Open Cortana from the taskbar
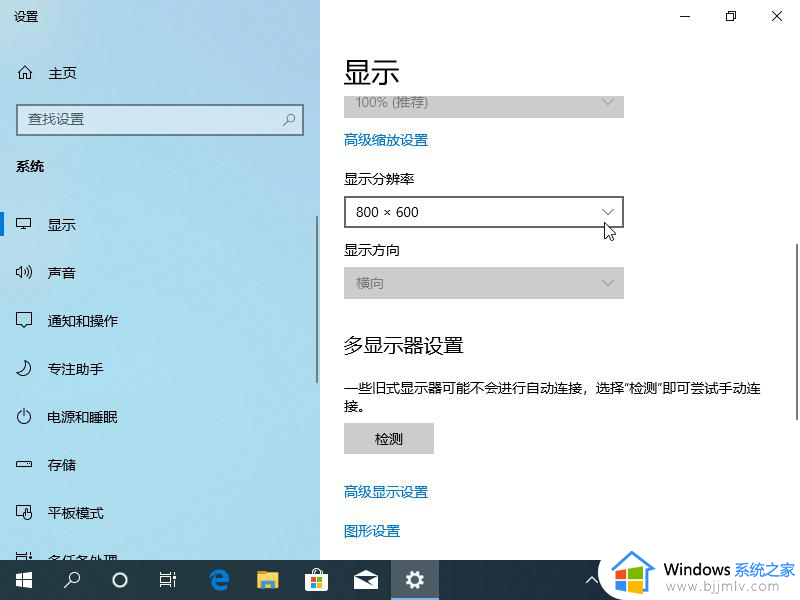The height and width of the screenshot is (600, 800). click(x=120, y=580)
